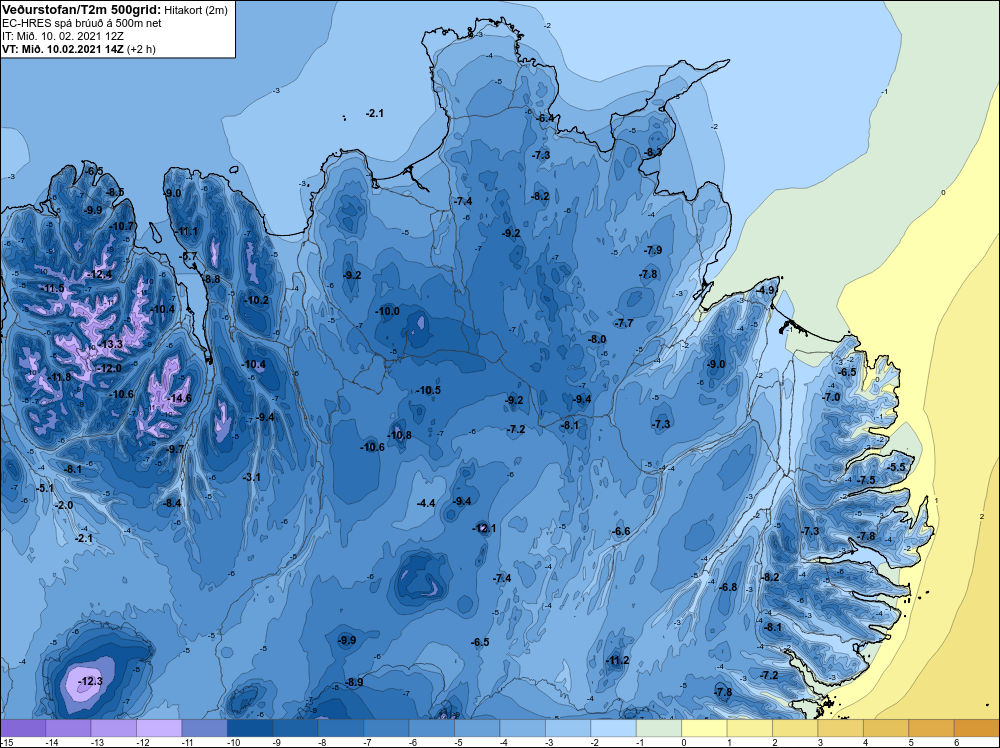
Task: Click the -4.4 temperature value
Action: (x=425, y=504)
